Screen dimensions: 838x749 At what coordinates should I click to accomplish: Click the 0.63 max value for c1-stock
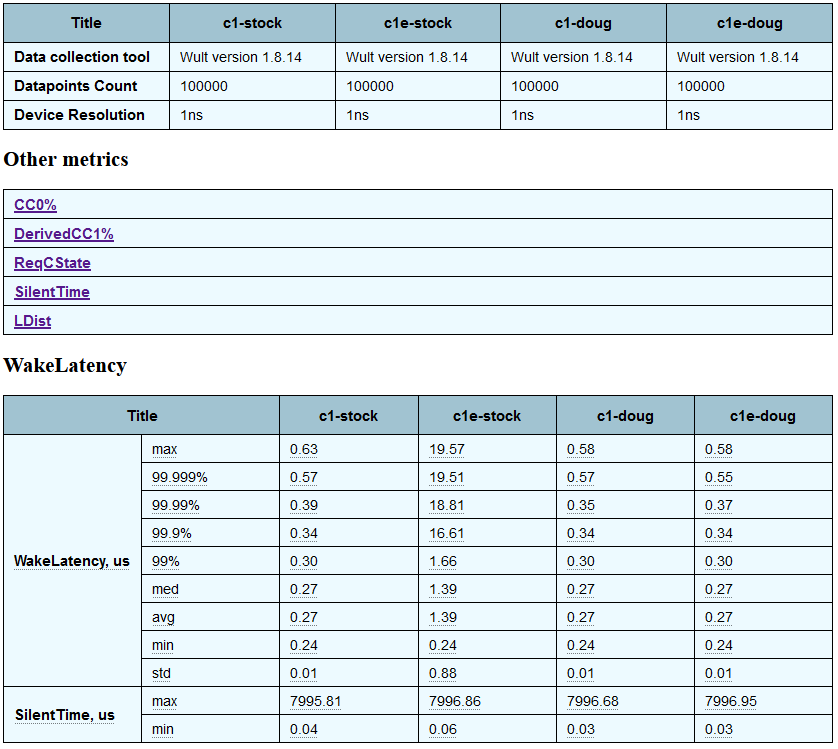(x=304, y=449)
